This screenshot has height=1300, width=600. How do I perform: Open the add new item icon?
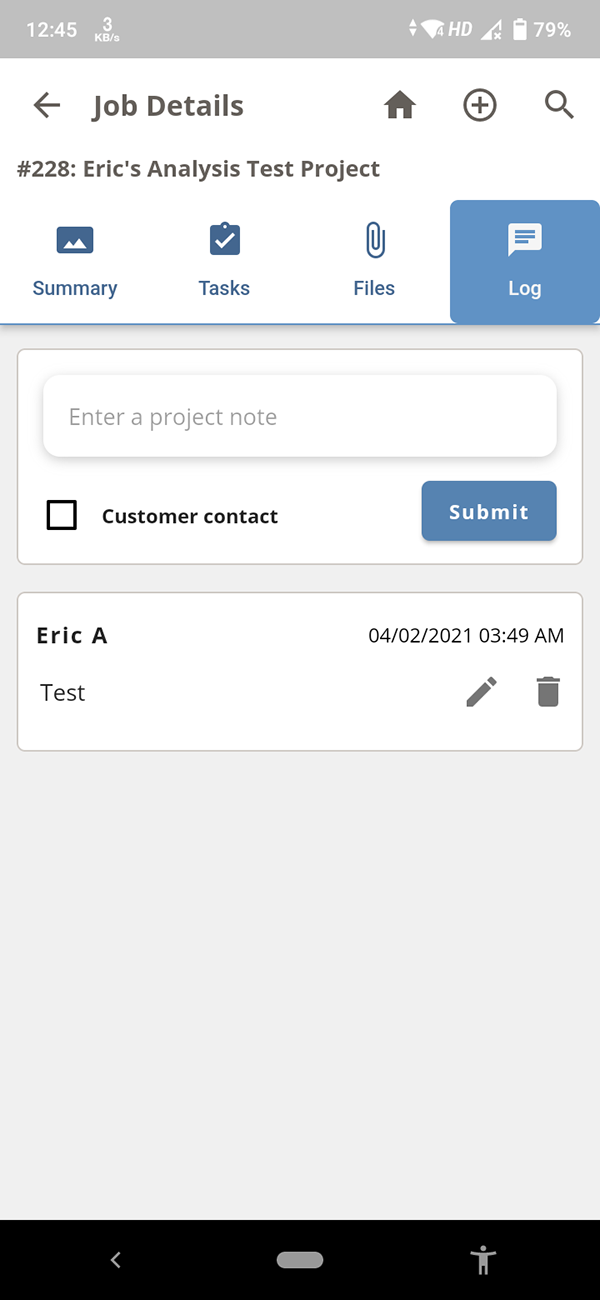(x=479, y=104)
